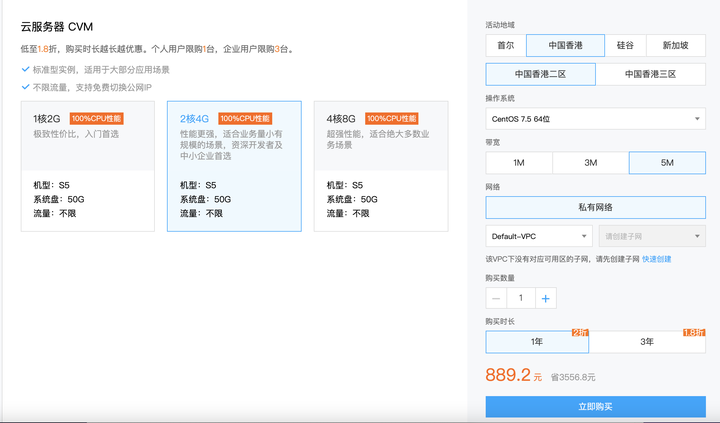
Task: Select the 2核4G server plan card
Action: click(234, 166)
